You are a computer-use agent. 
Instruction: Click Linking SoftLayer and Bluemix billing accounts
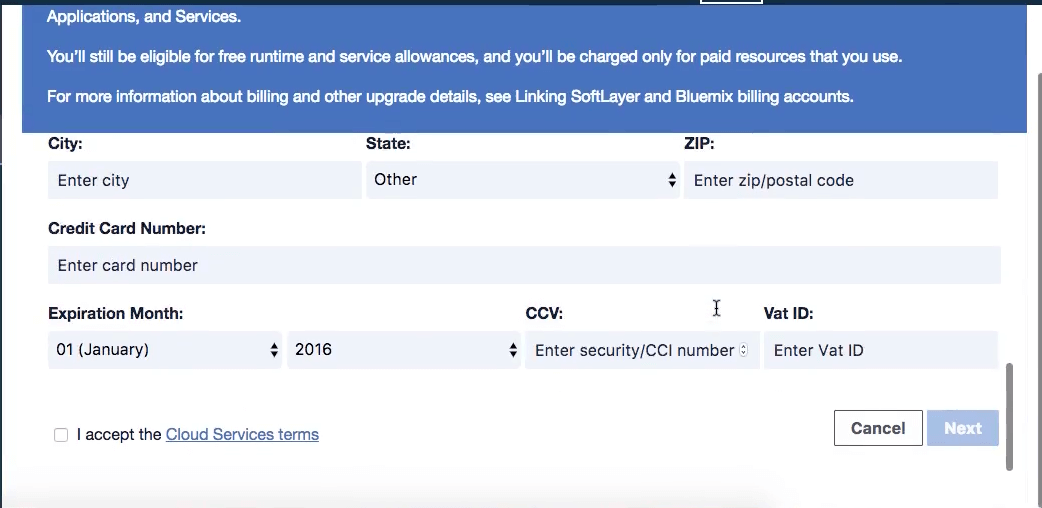click(x=684, y=97)
